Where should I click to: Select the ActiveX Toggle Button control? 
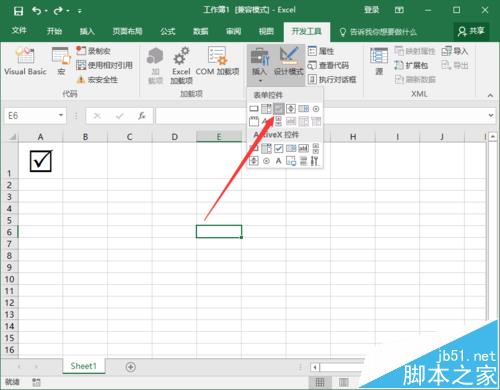coord(303,161)
